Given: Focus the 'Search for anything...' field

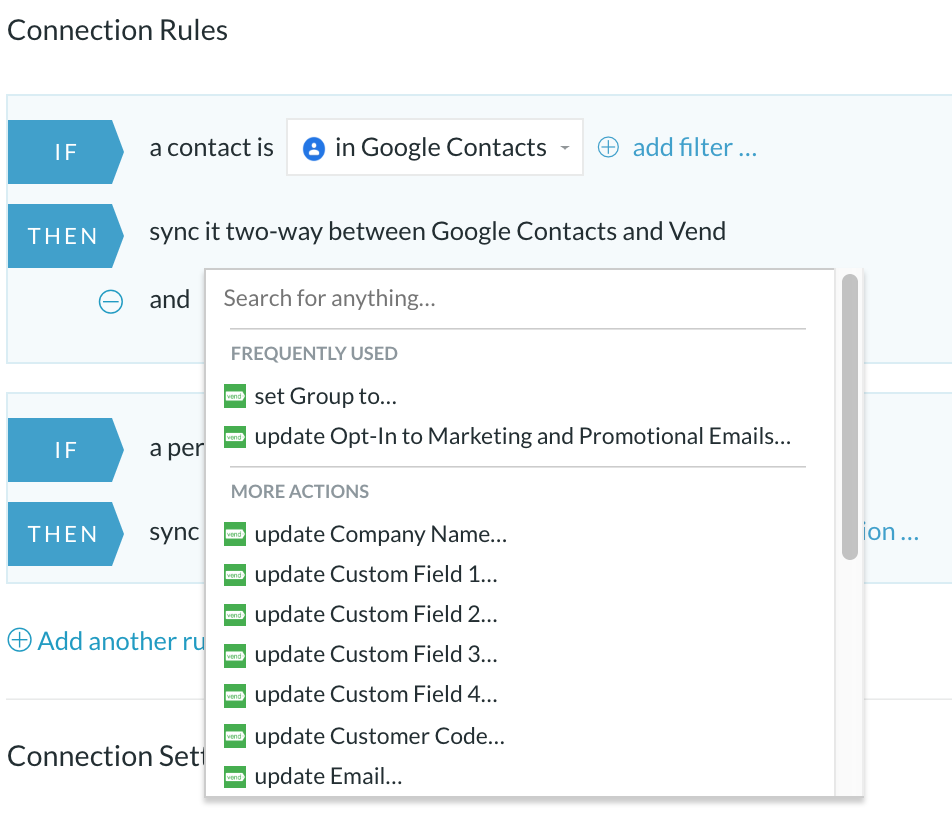Looking at the screenshot, I should pos(514,299).
